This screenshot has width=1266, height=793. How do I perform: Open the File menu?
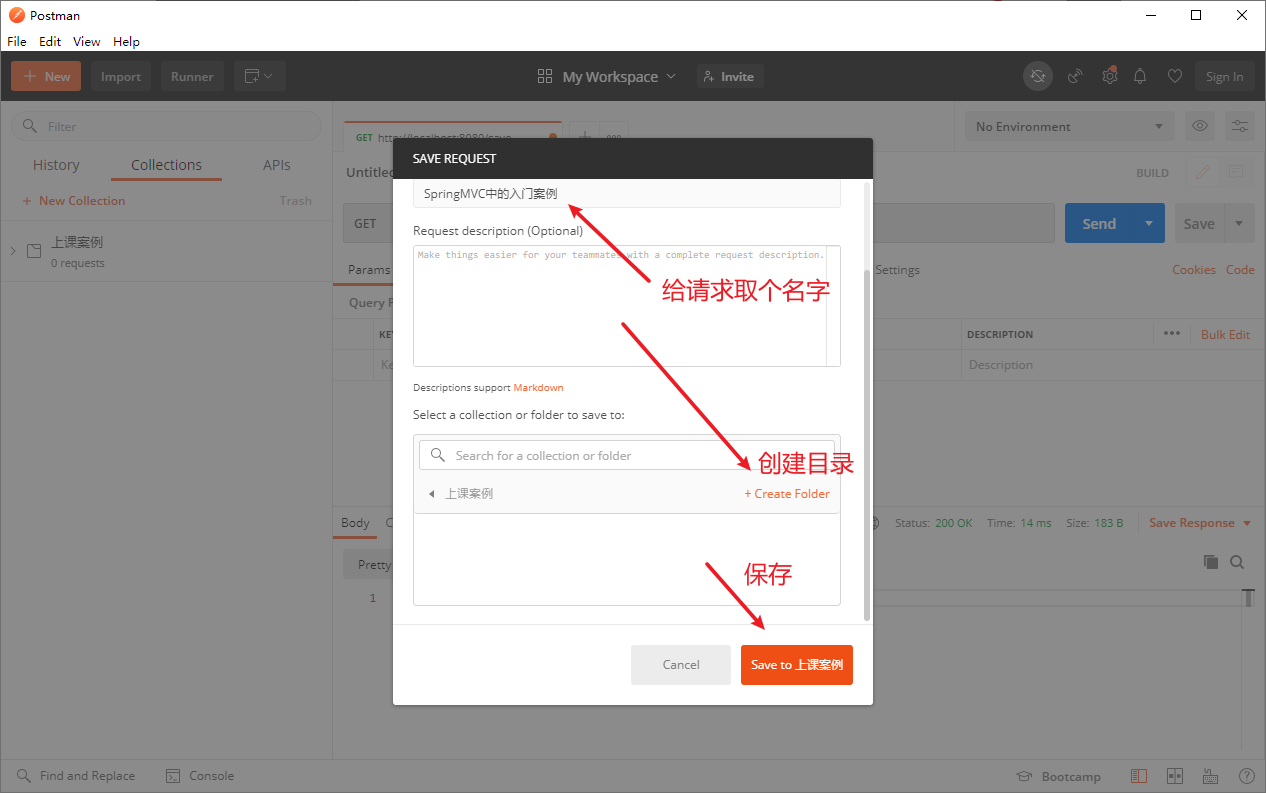17,41
